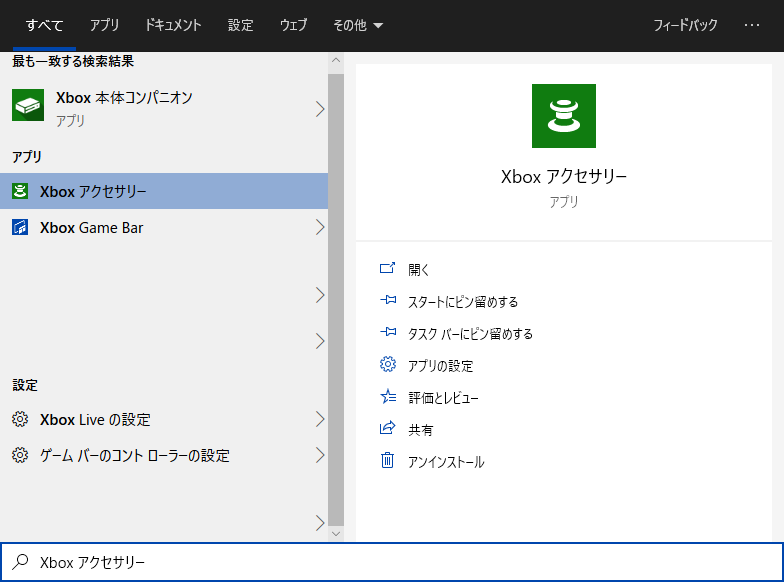Switch to the 設定 tab
This screenshot has height=582, width=784.
240,25
